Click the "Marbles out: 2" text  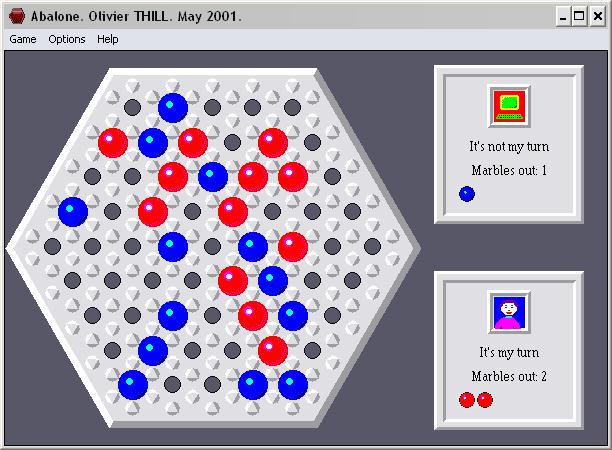pyautogui.click(x=509, y=376)
